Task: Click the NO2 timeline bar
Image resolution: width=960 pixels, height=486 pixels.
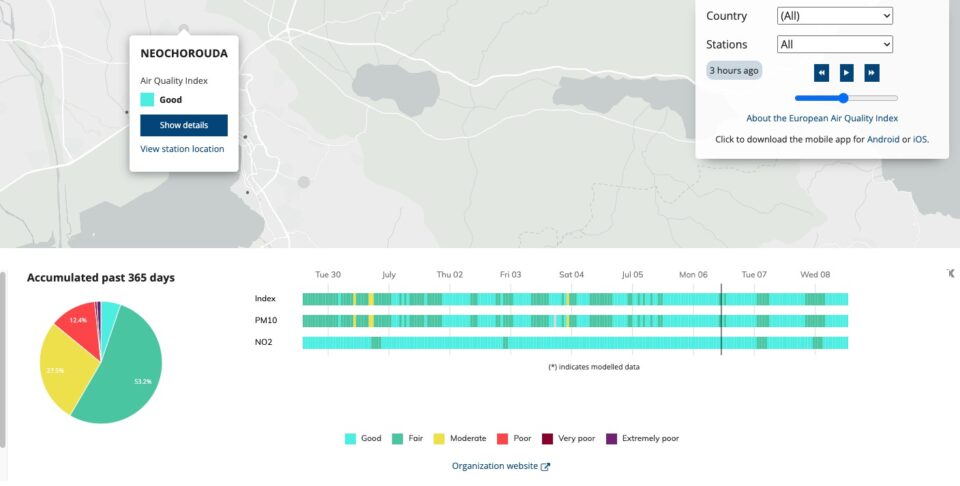Action: 575,343
